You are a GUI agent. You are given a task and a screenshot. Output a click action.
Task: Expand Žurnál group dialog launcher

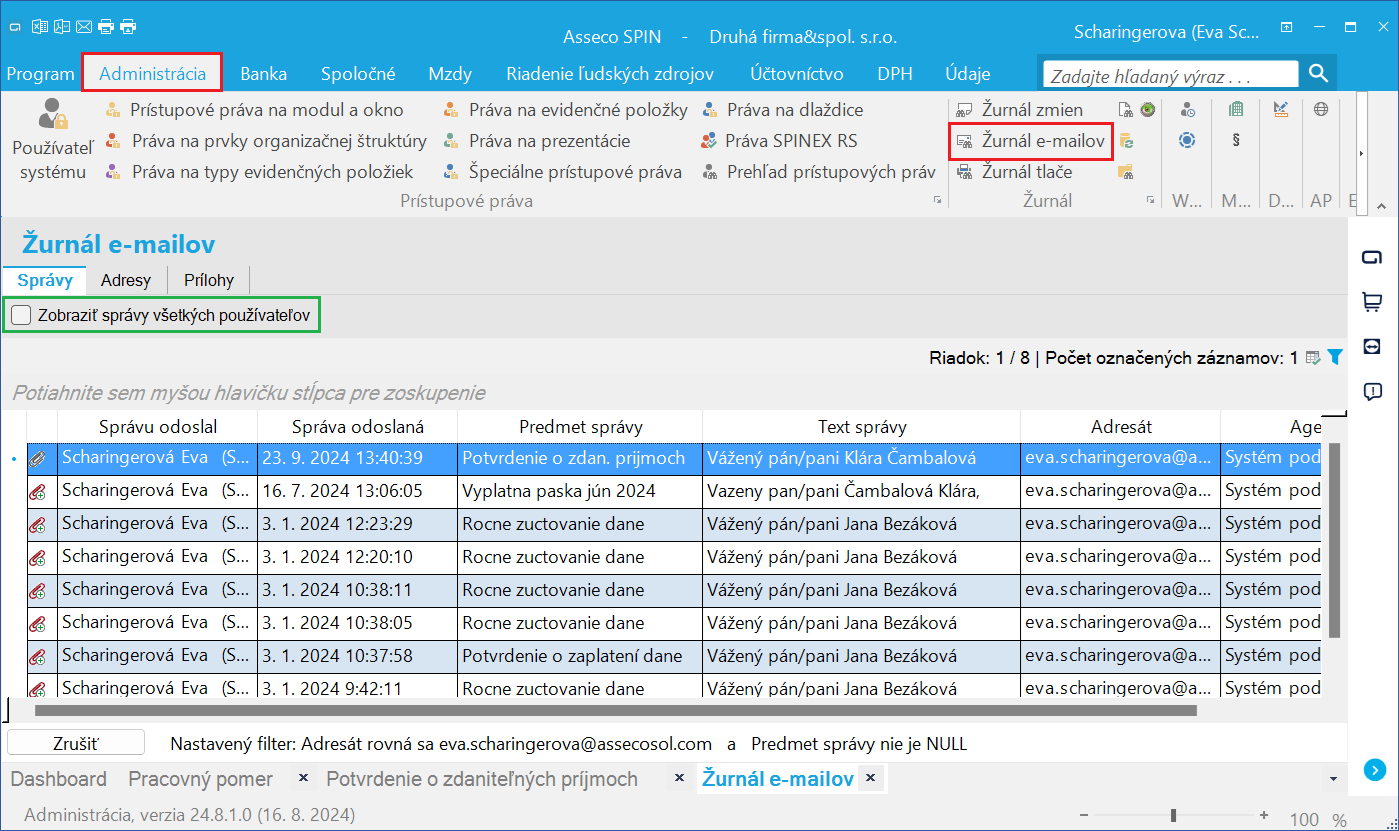tap(1151, 201)
